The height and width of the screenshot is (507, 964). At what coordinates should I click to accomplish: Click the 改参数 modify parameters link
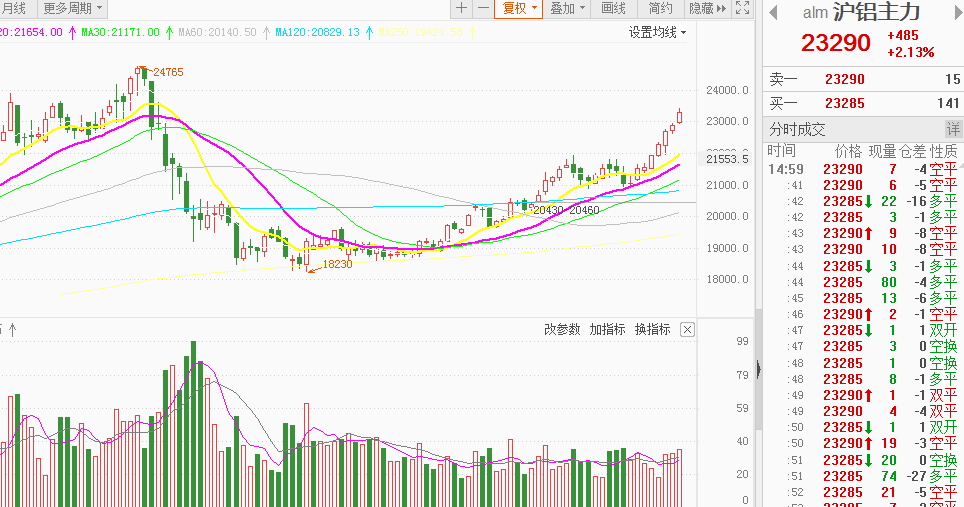click(x=562, y=329)
